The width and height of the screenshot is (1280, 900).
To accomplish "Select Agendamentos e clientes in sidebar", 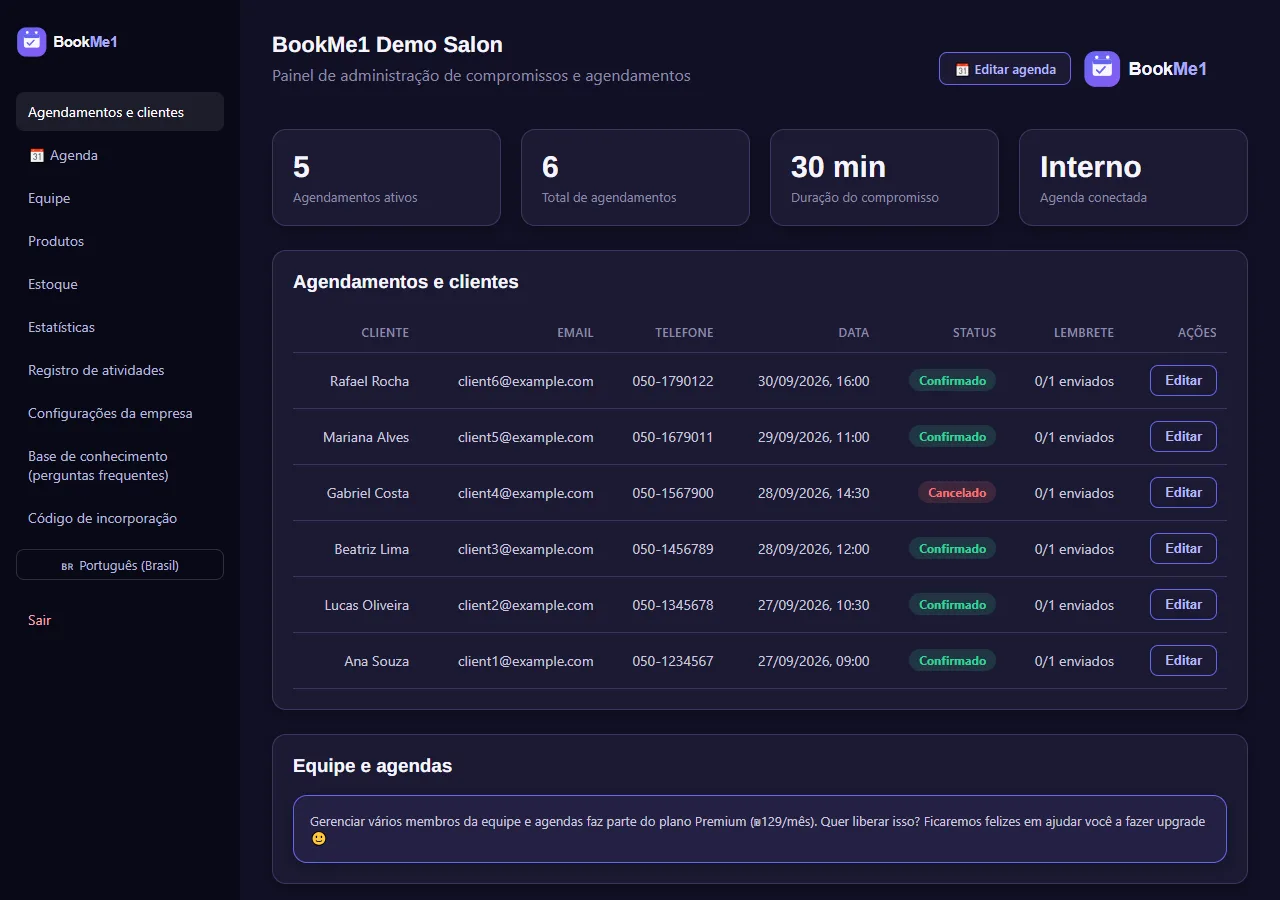I will [x=120, y=112].
